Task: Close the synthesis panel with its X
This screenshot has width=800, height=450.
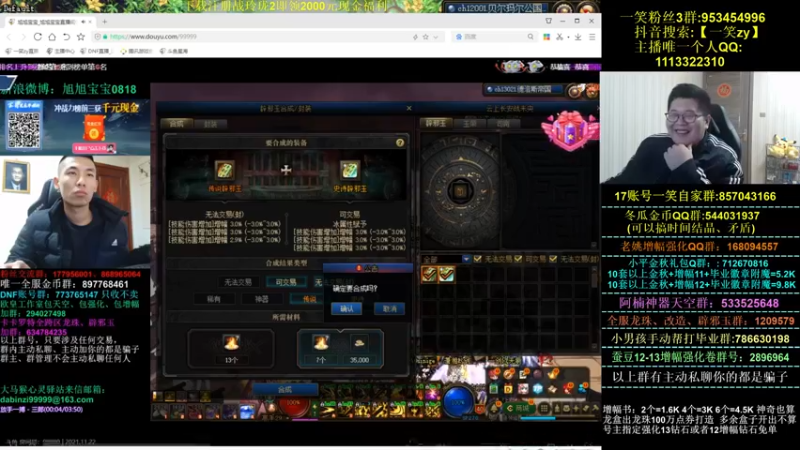Action: 409,108
